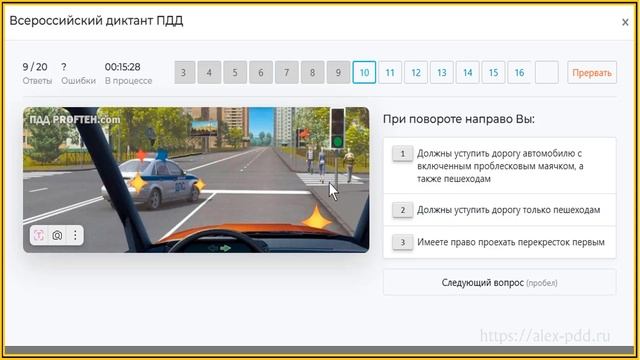
Task: Click the Ошибки question mark value
Action: point(64,67)
